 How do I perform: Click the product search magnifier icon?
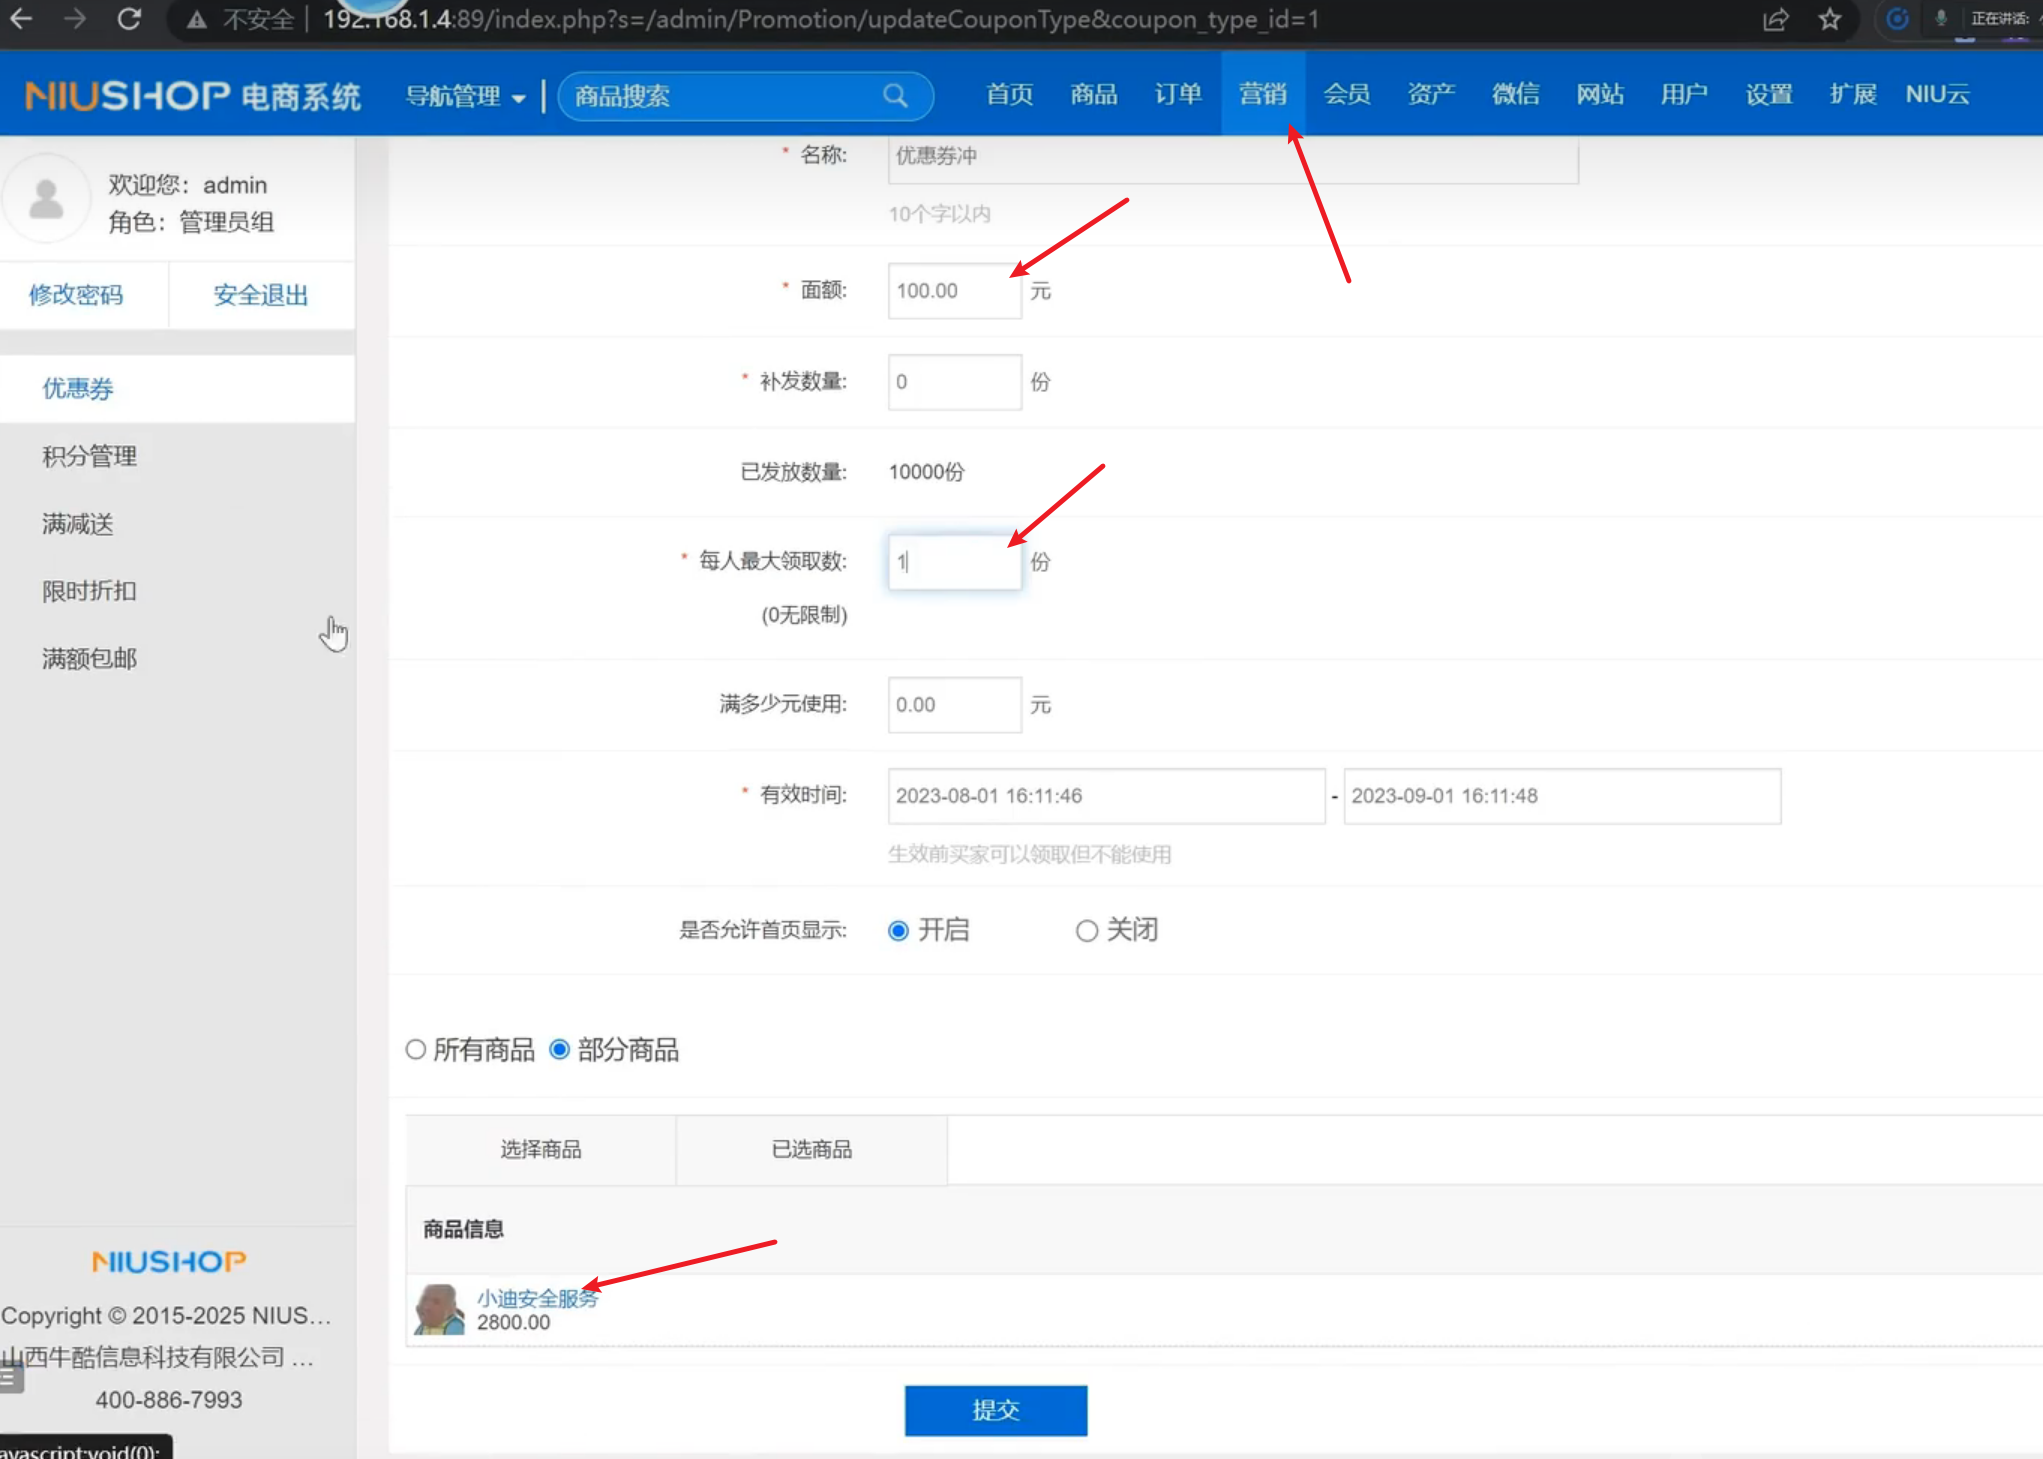coord(895,96)
